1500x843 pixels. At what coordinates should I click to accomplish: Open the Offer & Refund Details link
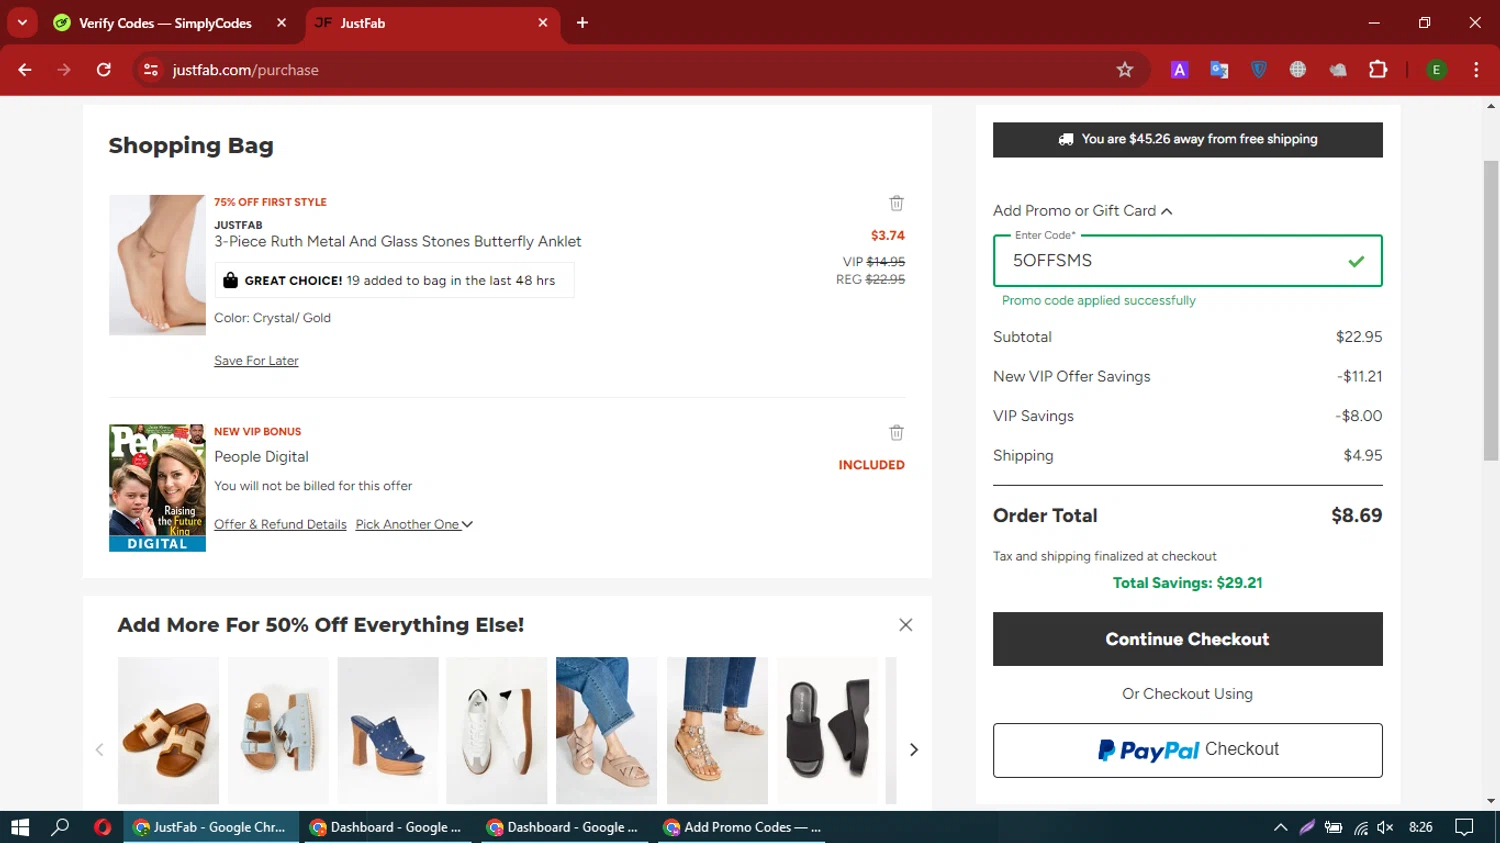(x=280, y=524)
